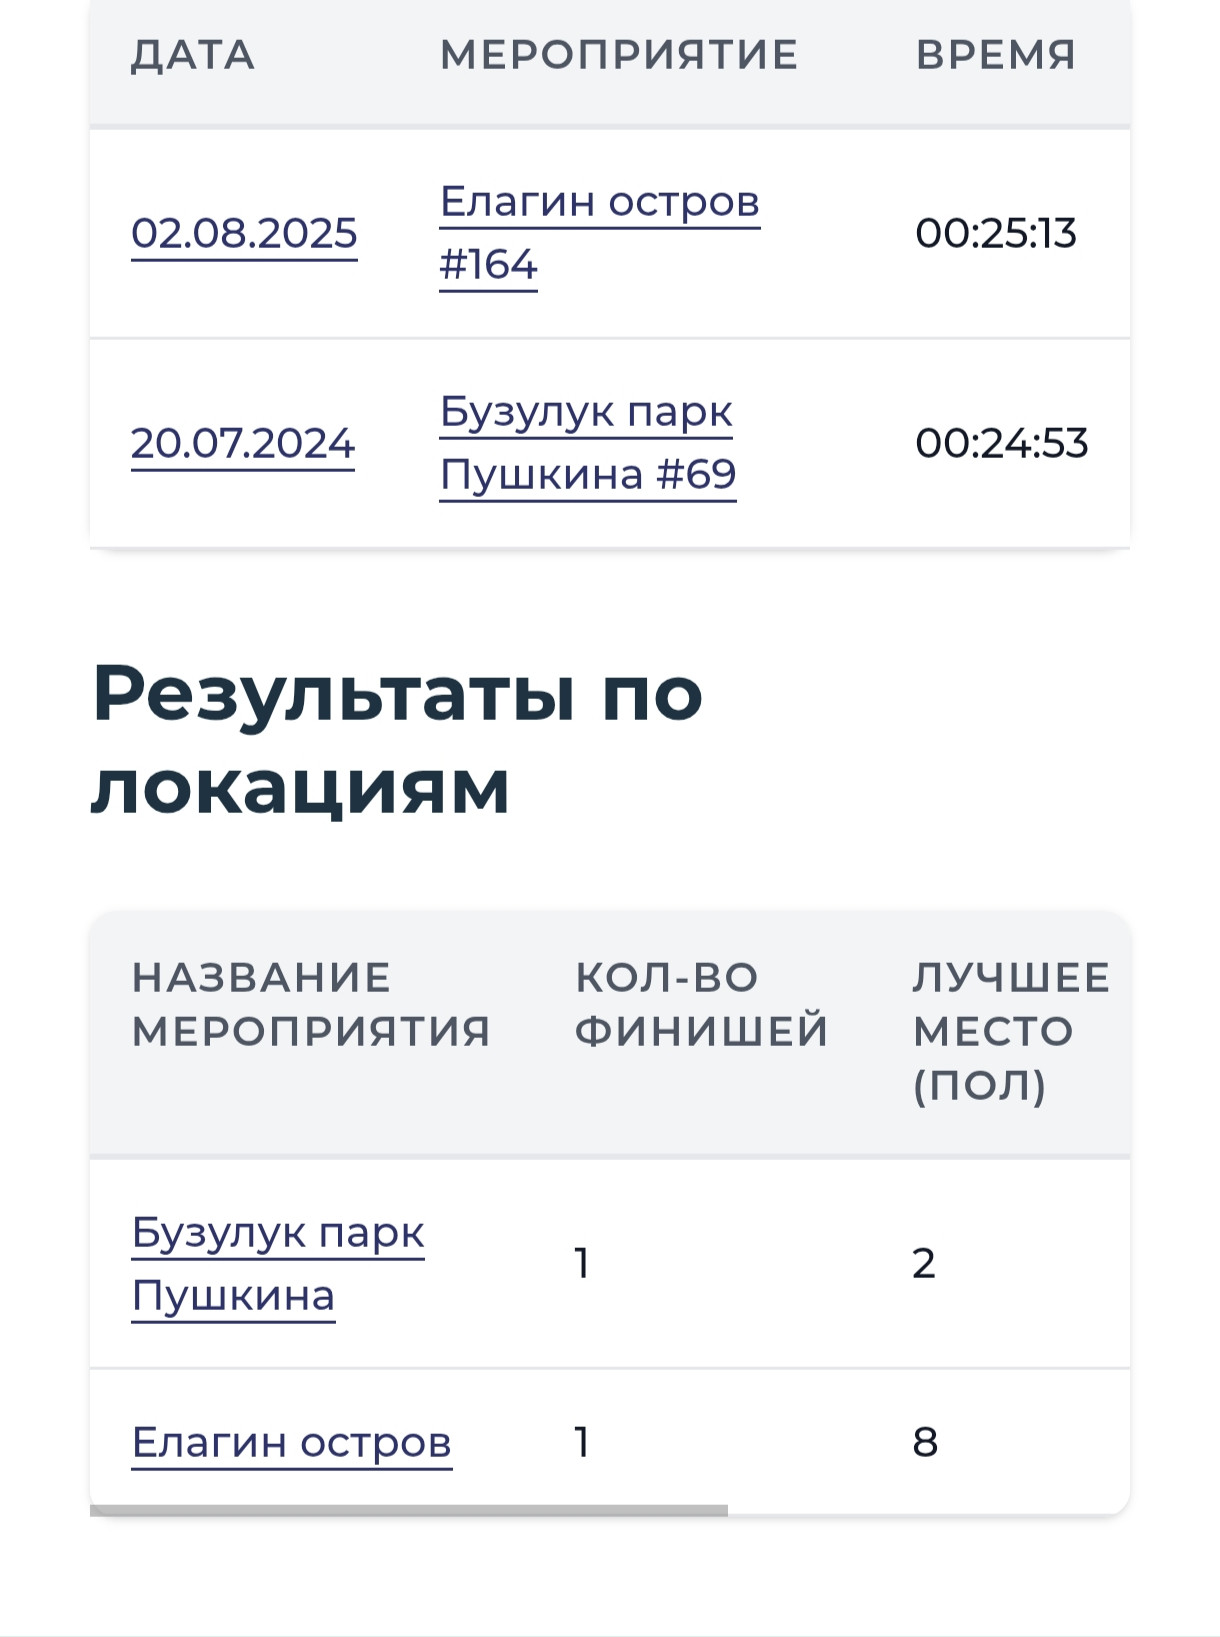
Task: Select the 00:24:53 time cell
Action: tap(1002, 443)
